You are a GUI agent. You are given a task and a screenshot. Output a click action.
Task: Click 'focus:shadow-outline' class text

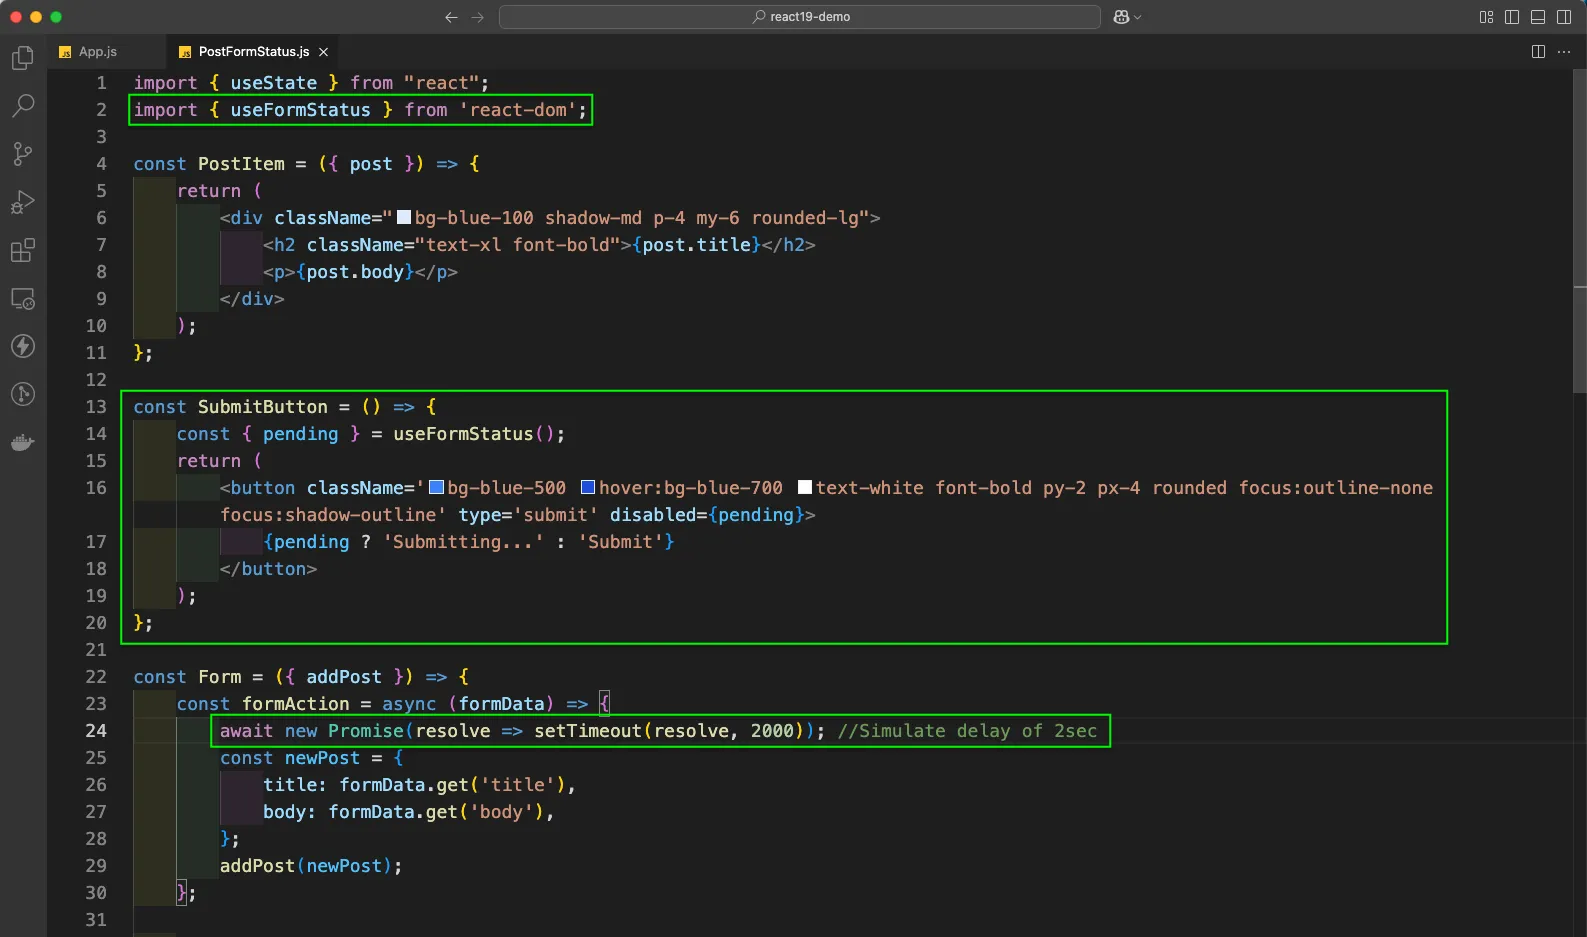[x=328, y=515]
